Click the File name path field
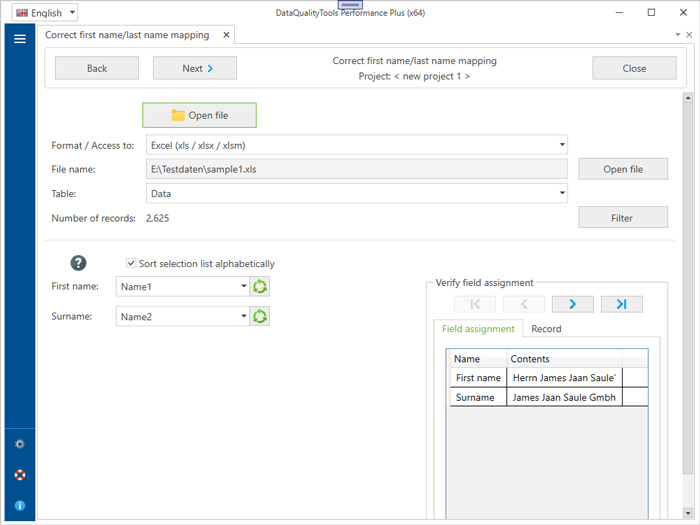This screenshot has width=700, height=525. click(356, 169)
